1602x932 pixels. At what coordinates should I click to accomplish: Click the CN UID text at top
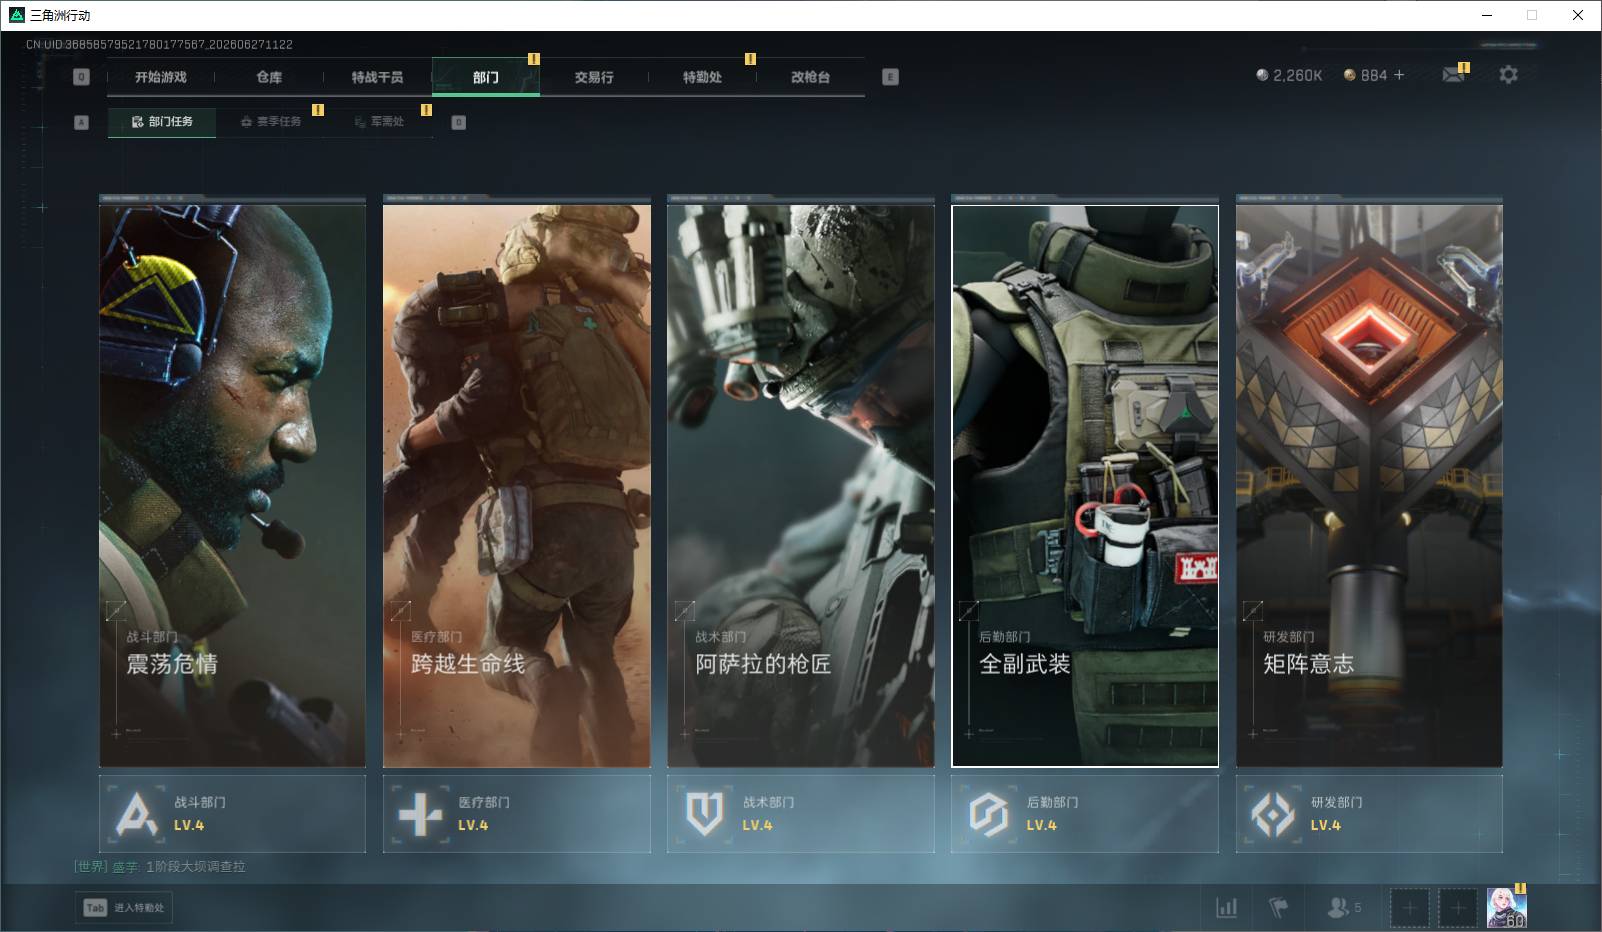159,45
